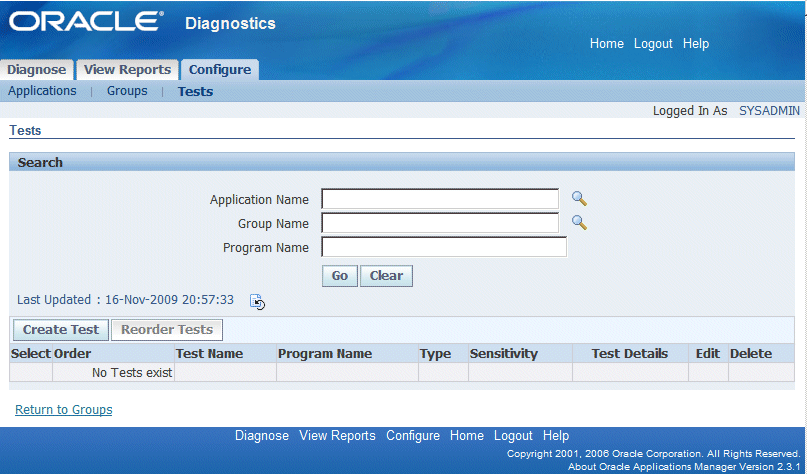Click the Reorder Tests button
The height and width of the screenshot is (474, 807).
click(167, 330)
